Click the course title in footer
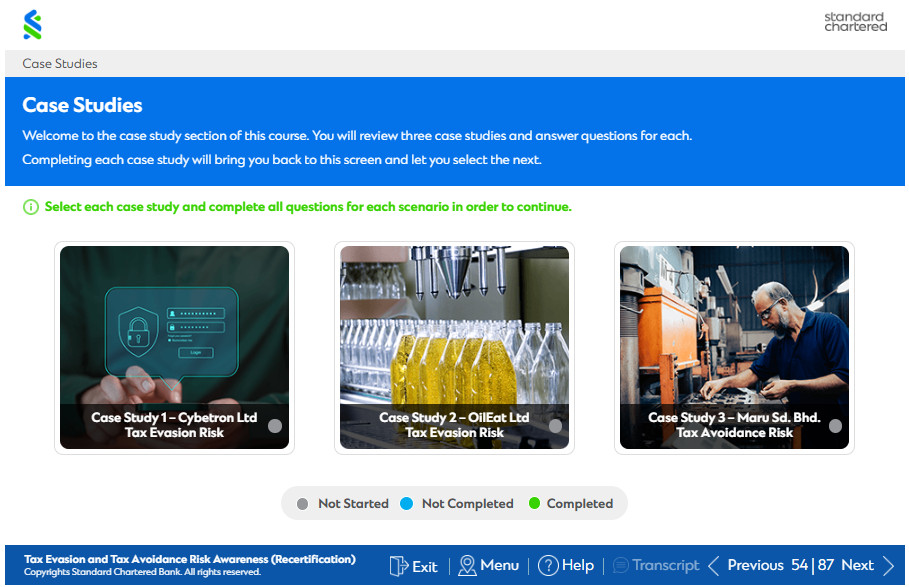 190,559
